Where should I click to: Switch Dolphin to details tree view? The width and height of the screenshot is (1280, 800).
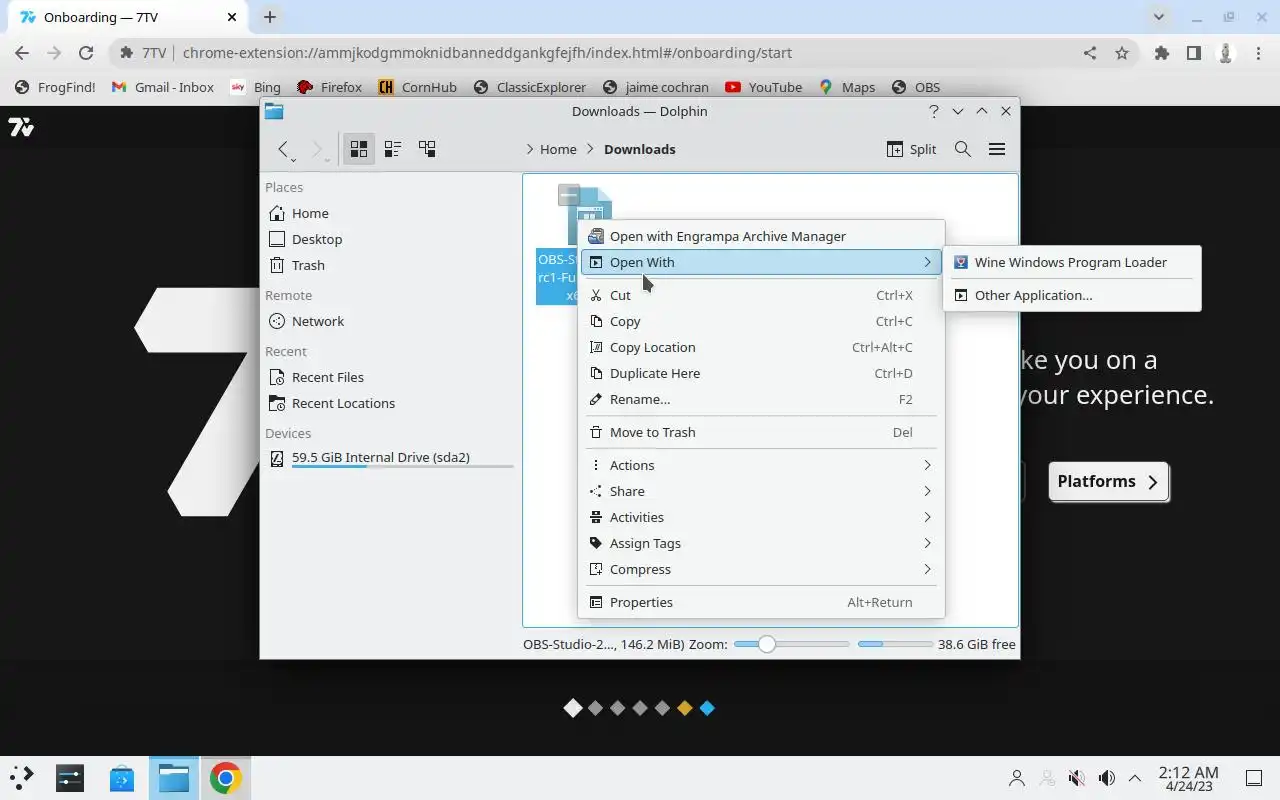[x=427, y=149]
